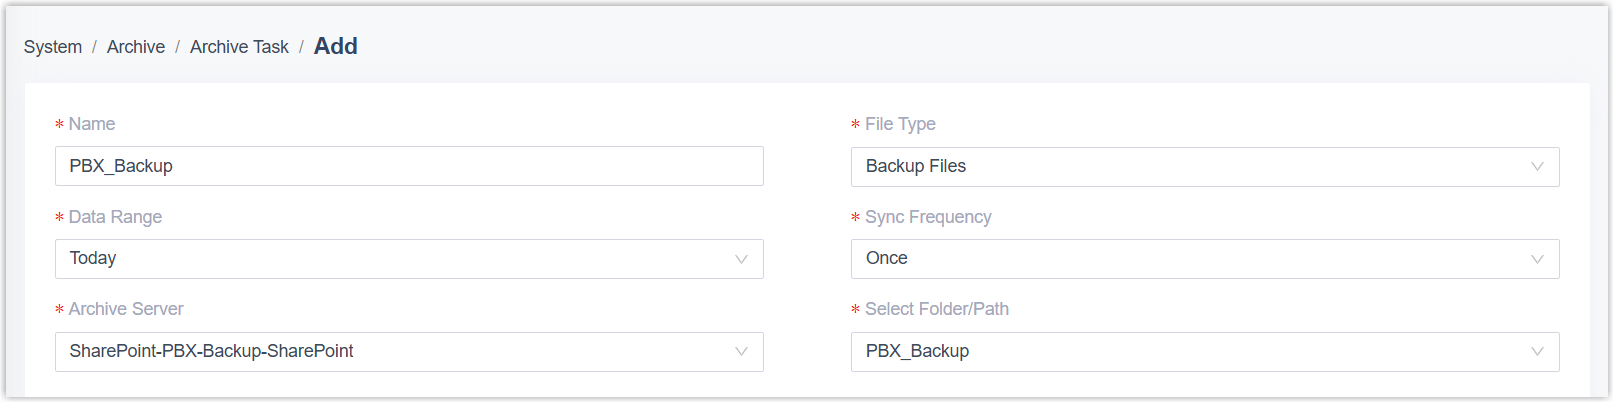The width and height of the screenshot is (1614, 403).
Task: Click the Archive Server field label
Action: [x=126, y=309]
